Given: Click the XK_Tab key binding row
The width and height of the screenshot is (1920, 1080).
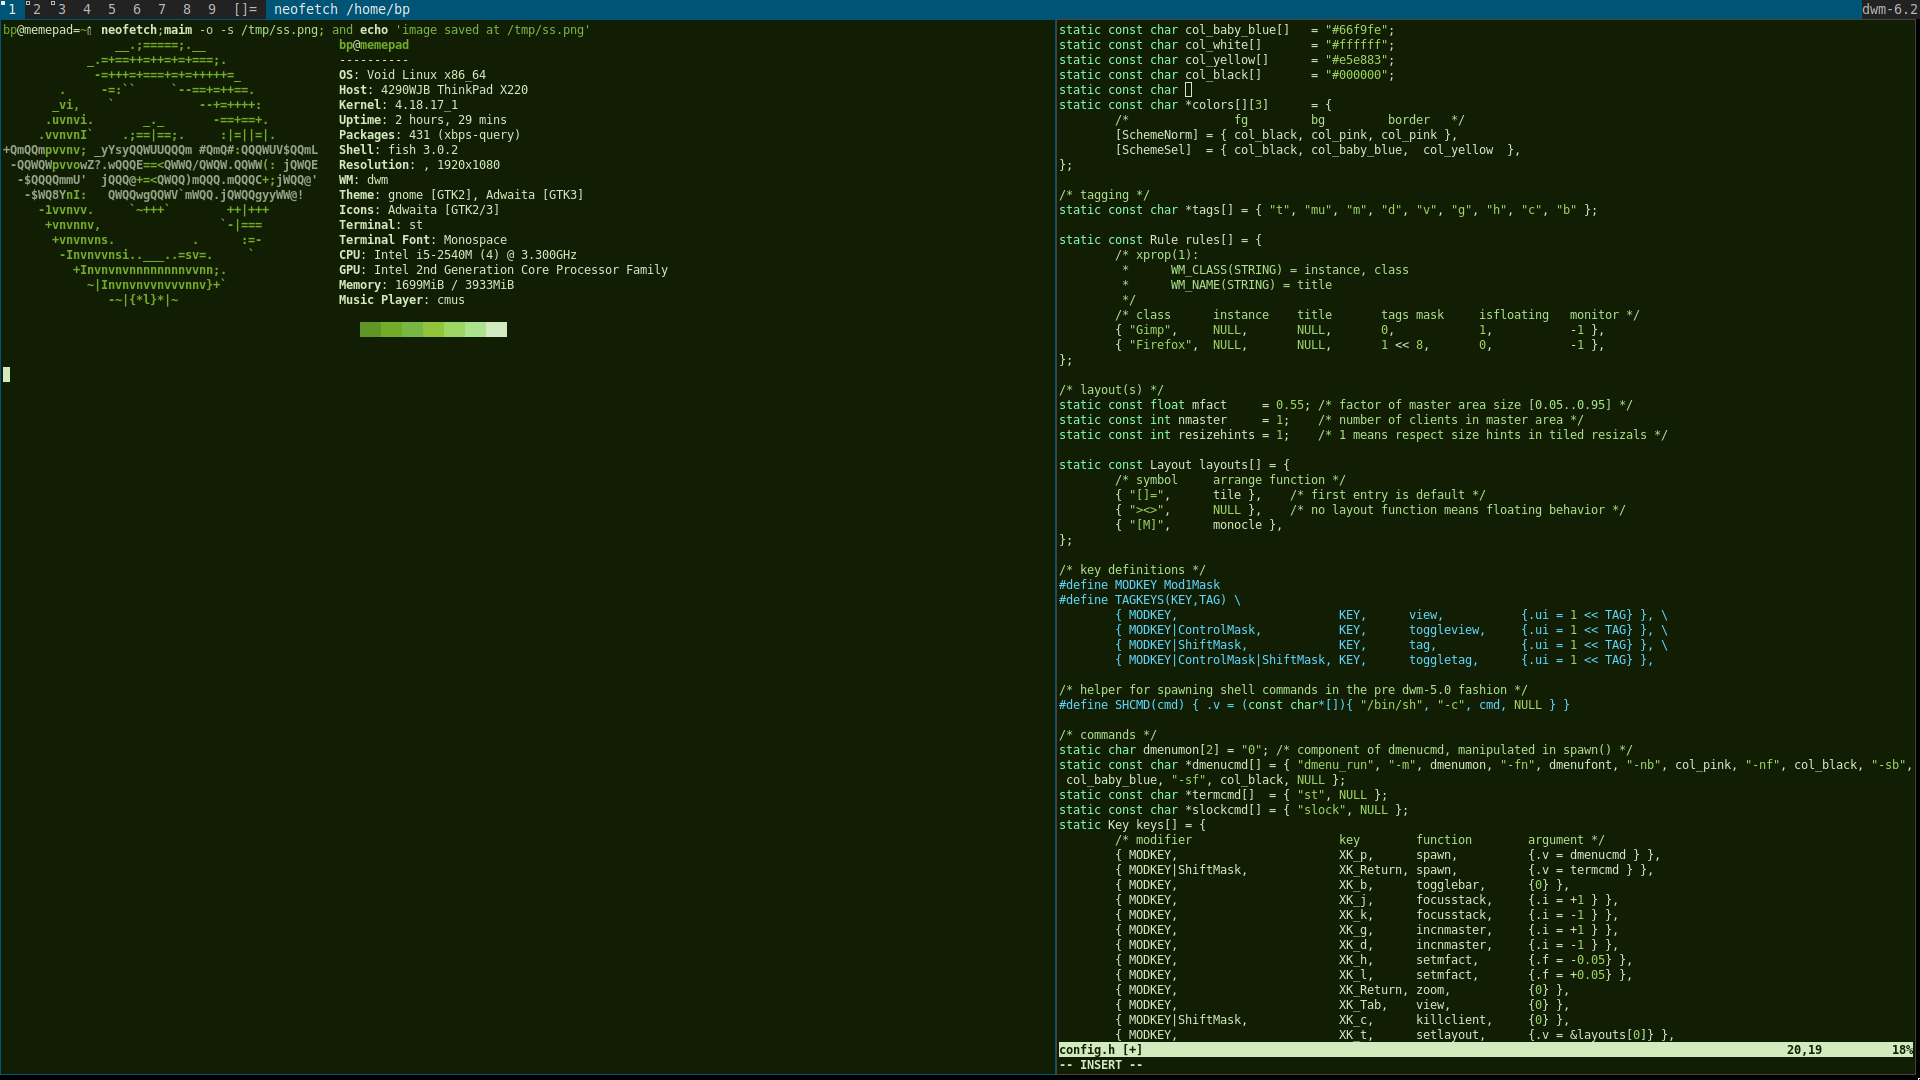Looking at the screenshot, I should 1342,1005.
